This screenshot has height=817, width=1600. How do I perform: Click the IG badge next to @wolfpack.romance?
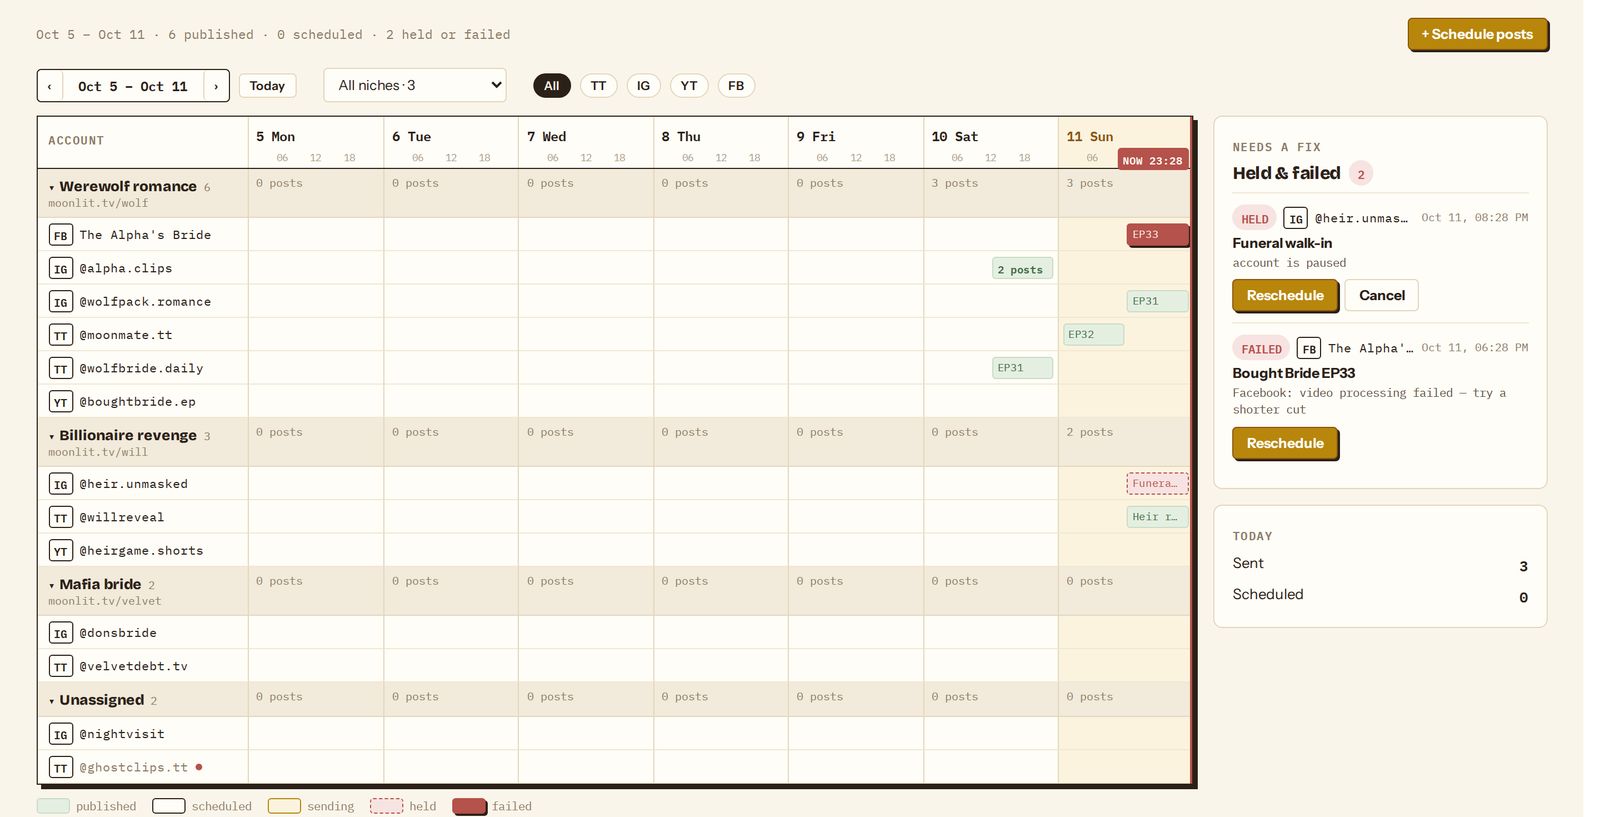[x=61, y=302]
